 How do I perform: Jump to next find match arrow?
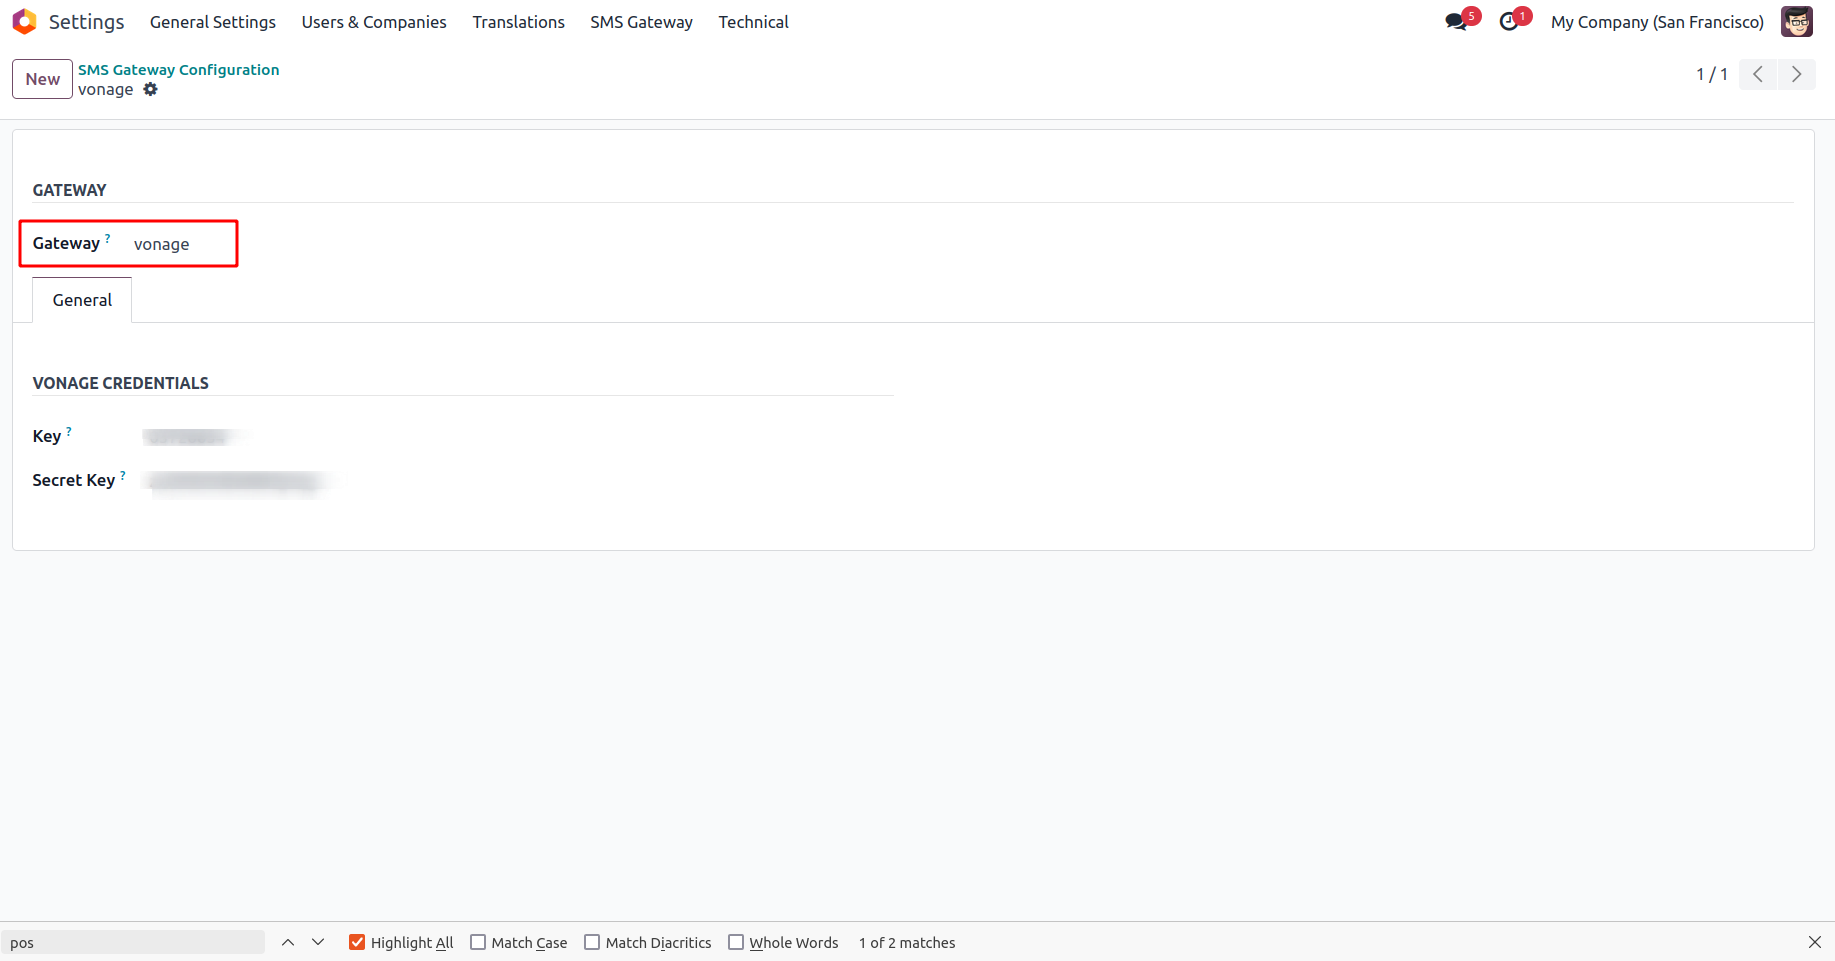318,942
